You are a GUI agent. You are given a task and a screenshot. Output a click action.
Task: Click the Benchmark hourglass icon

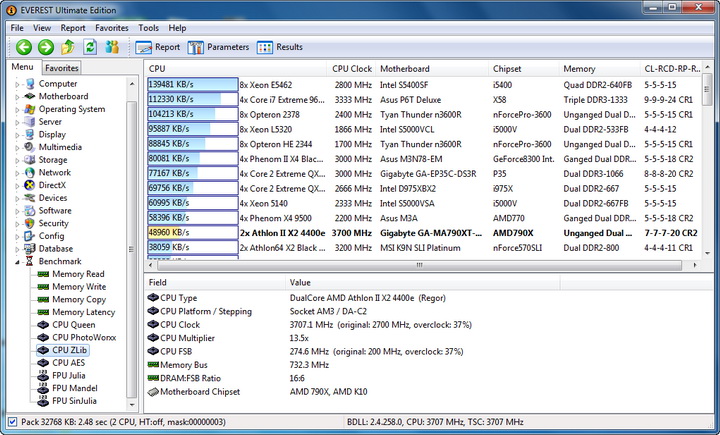pos(30,261)
